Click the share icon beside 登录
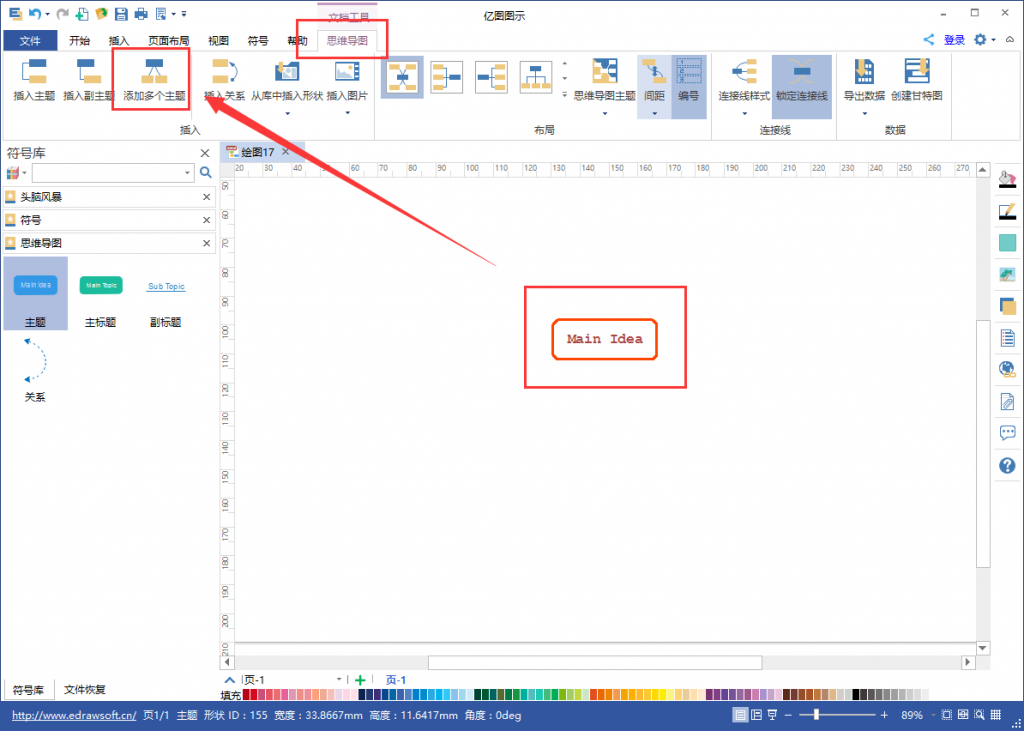 [929, 39]
